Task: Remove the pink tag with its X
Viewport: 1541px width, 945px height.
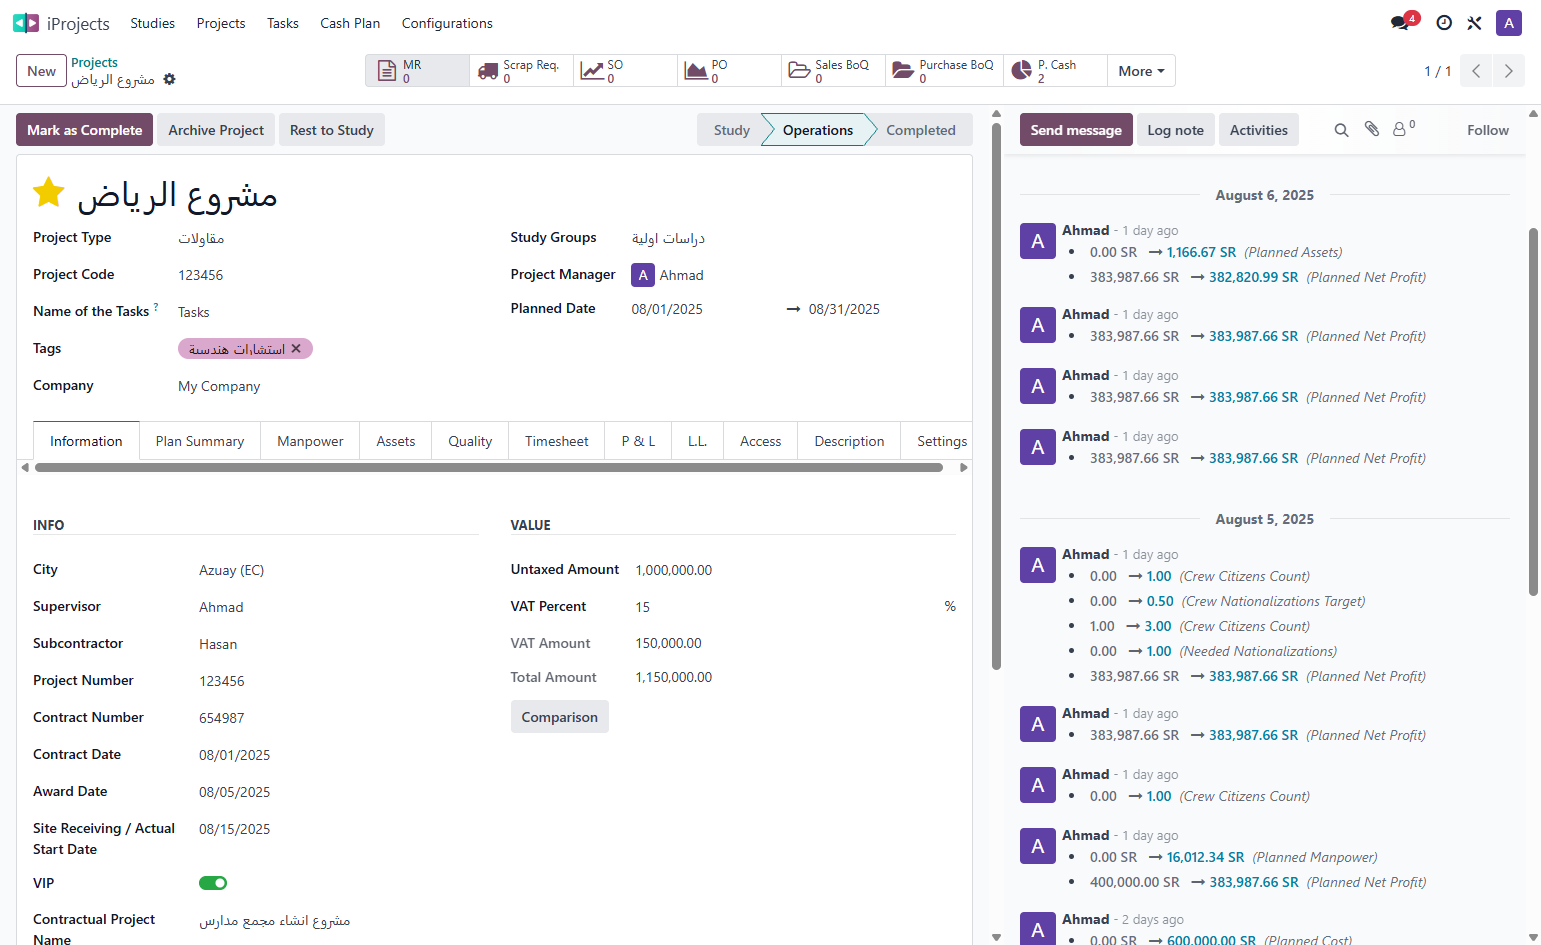Action: (296, 349)
